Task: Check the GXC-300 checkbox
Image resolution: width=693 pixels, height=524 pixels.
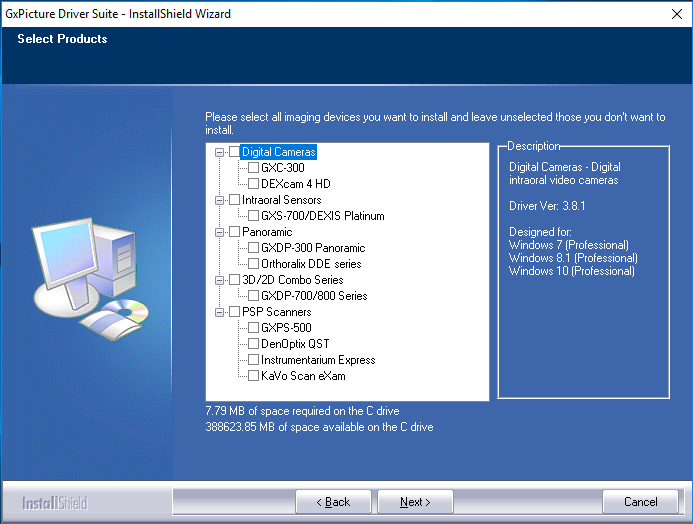Action: click(253, 168)
